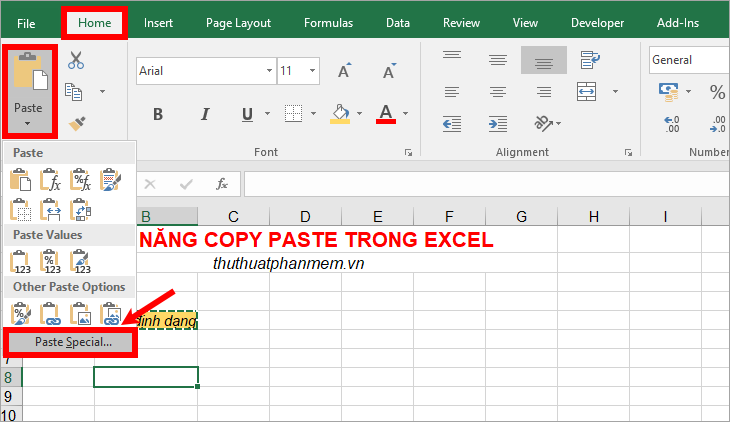Select the Format Painter brush

[x=77, y=123]
